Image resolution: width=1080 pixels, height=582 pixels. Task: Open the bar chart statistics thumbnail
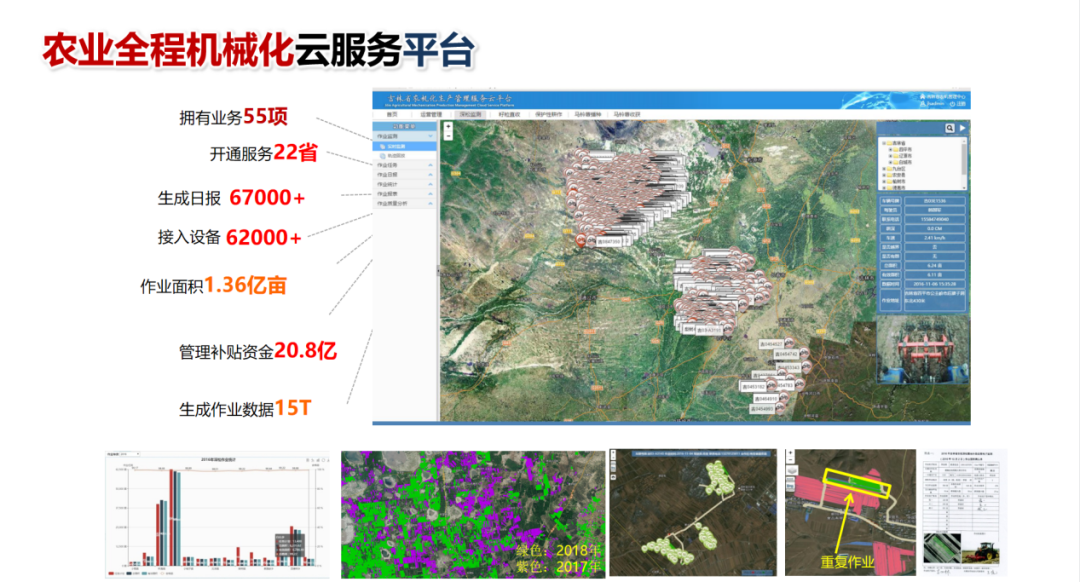[218, 514]
